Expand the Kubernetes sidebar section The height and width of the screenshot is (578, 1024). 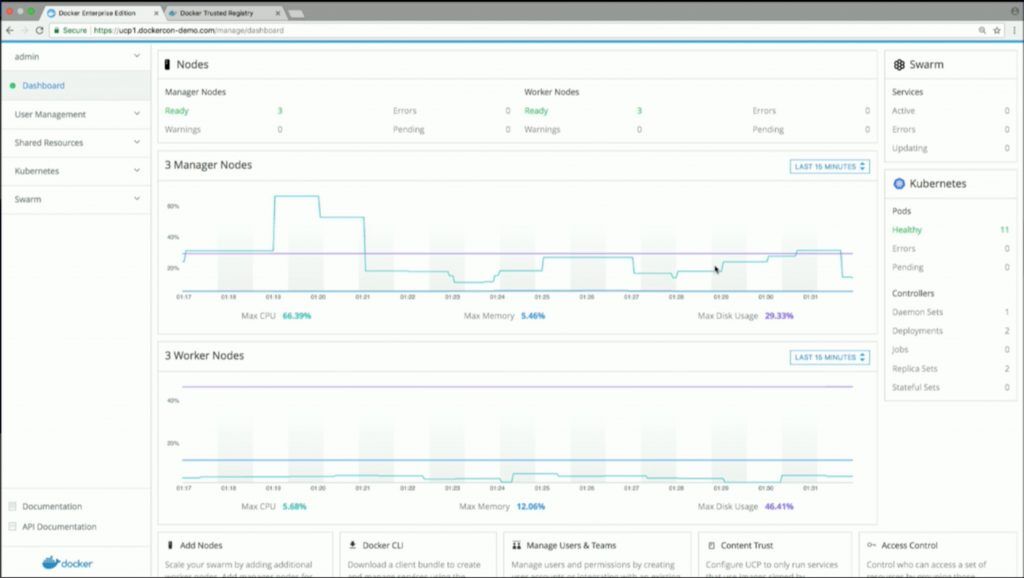point(76,170)
